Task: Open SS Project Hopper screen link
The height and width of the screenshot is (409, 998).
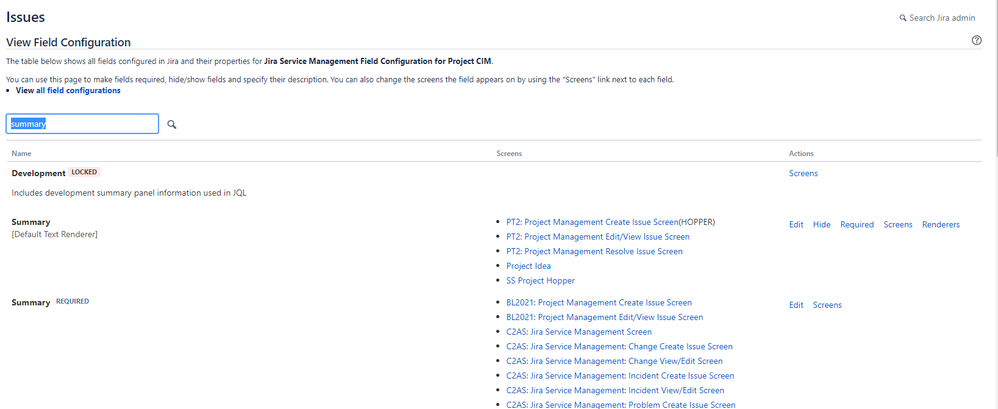Action: click(540, 281)
